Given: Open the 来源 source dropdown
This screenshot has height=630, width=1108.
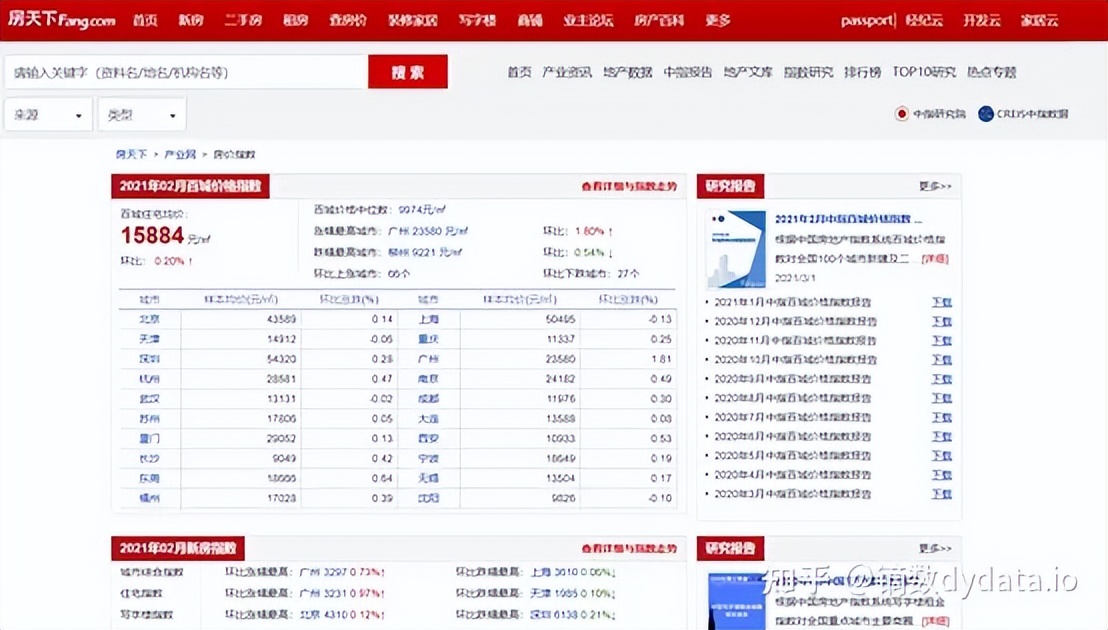Looking at the screenshot, I should pyautogui.click(x=47, y=114).
